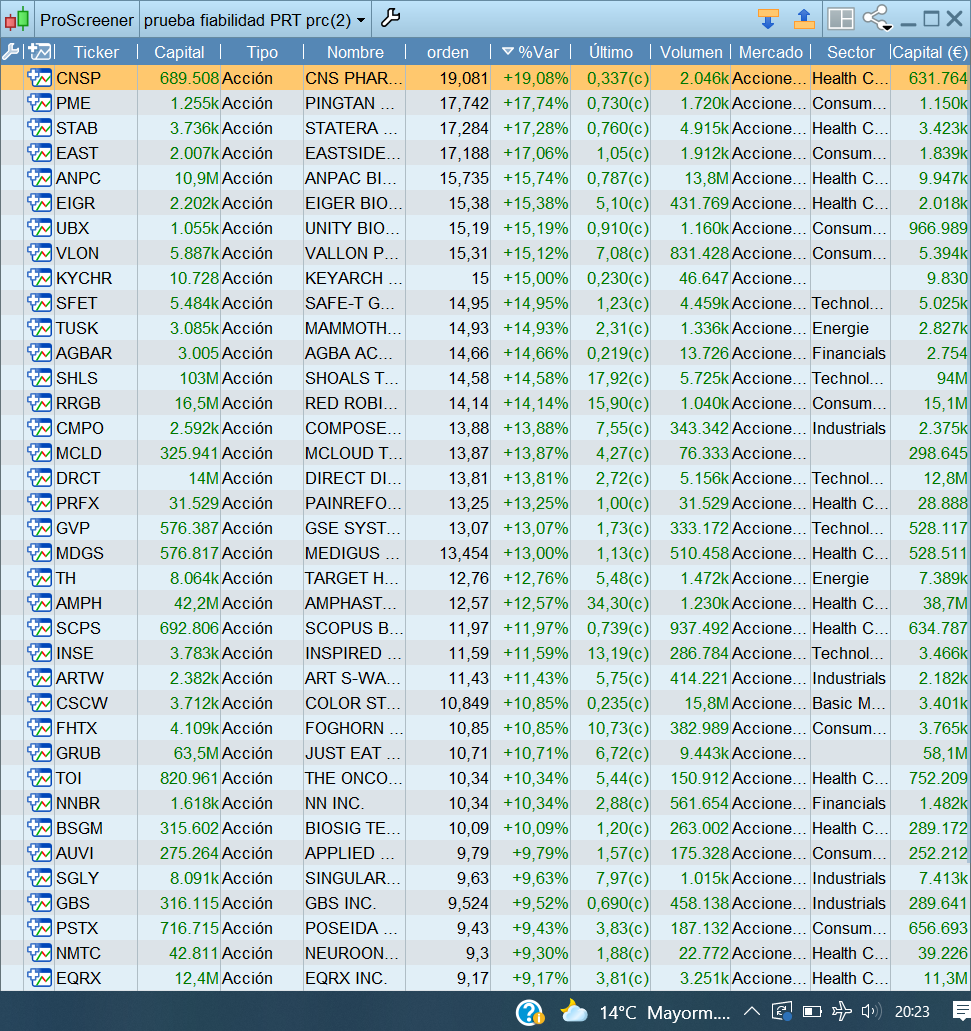The width and height of the screenshot is (971, 1031).
Task: Click the TARGET H... name cell
Action: point(352,578)
